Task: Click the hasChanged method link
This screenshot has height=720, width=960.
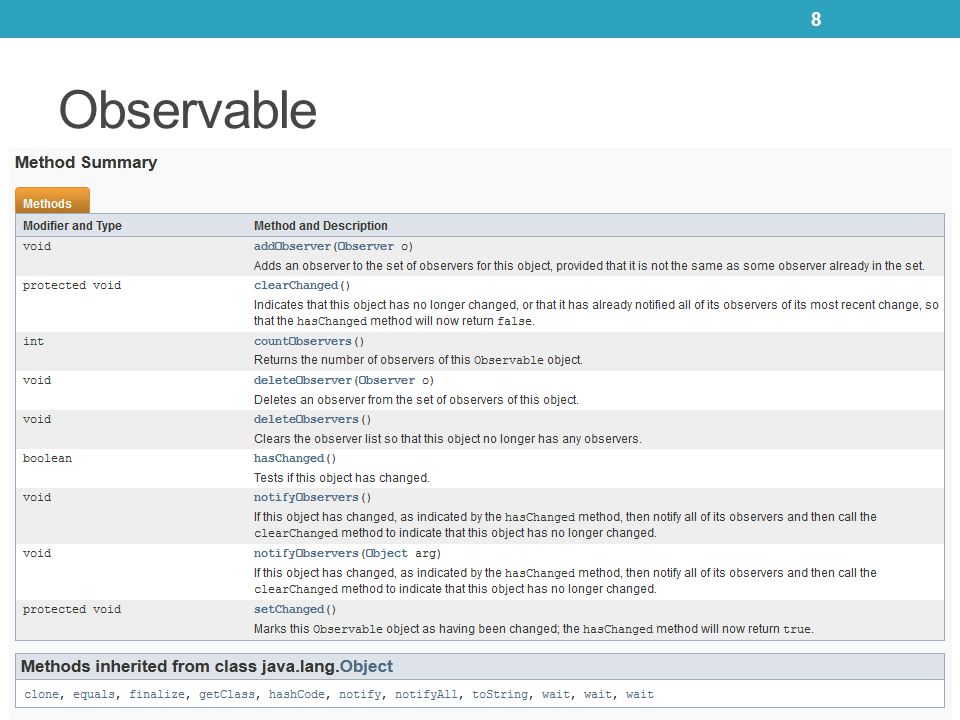Action: [289, 459]
